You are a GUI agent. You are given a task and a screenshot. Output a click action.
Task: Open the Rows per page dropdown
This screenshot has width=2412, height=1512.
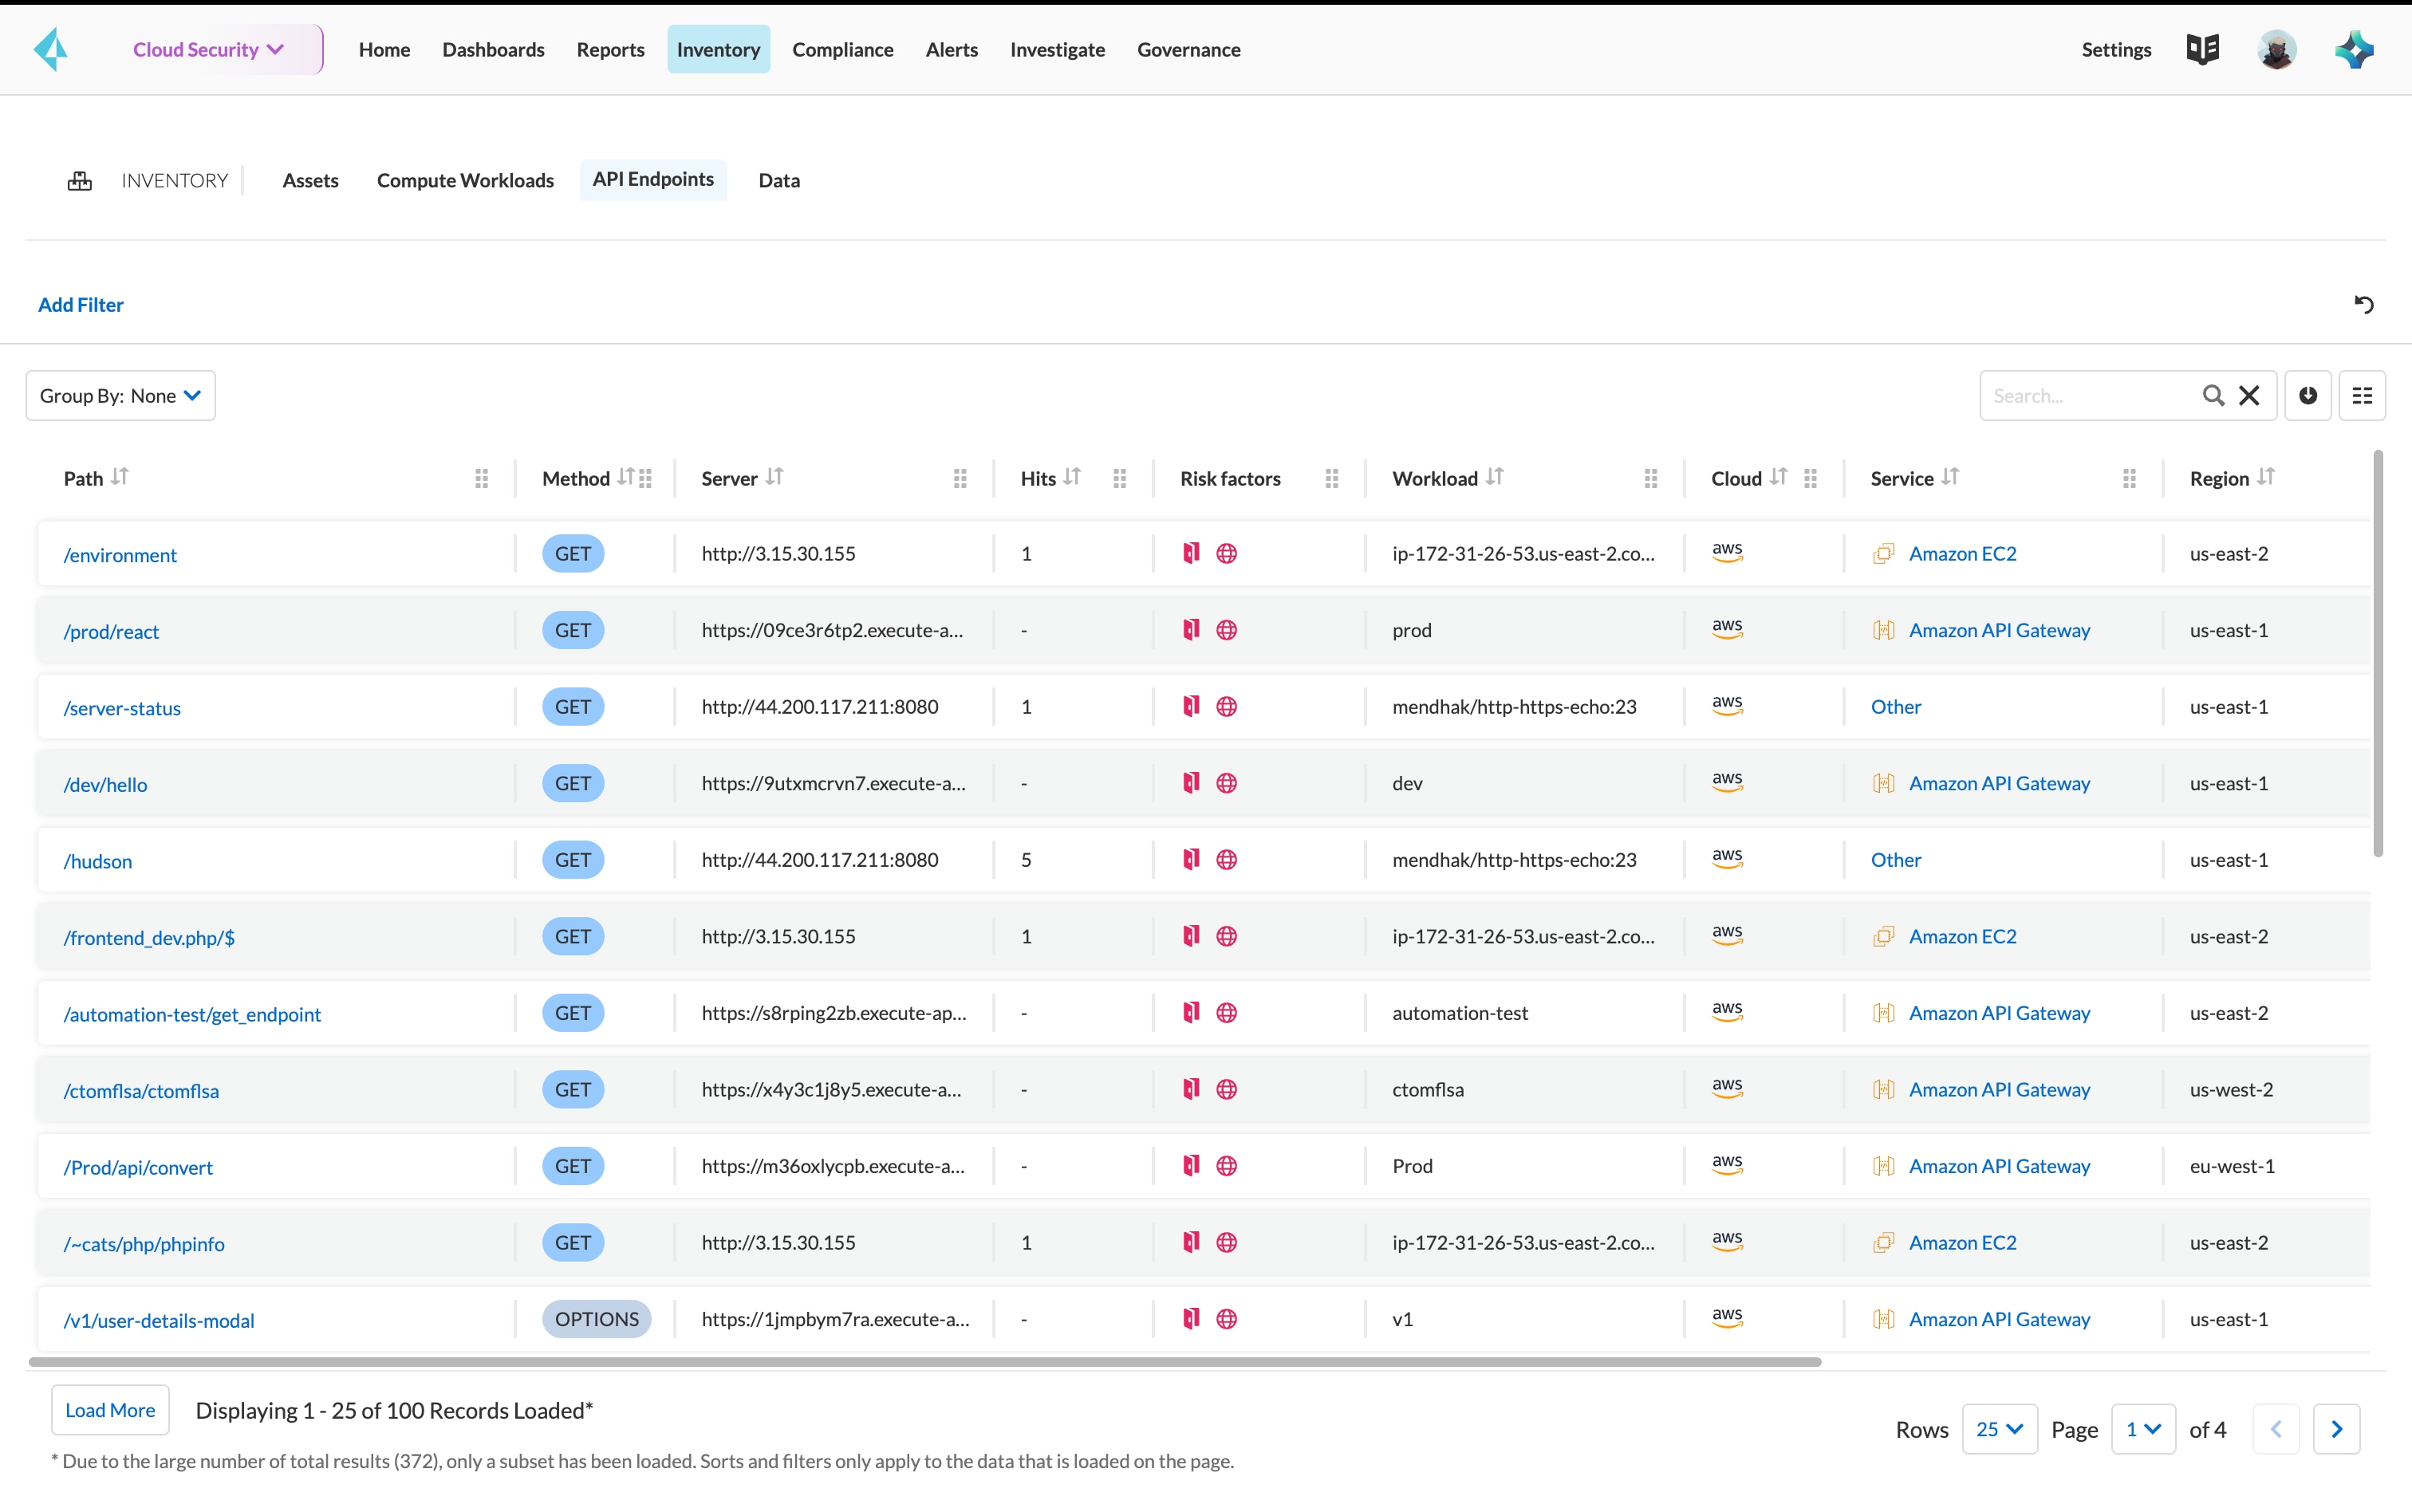pos(1999,1429)
